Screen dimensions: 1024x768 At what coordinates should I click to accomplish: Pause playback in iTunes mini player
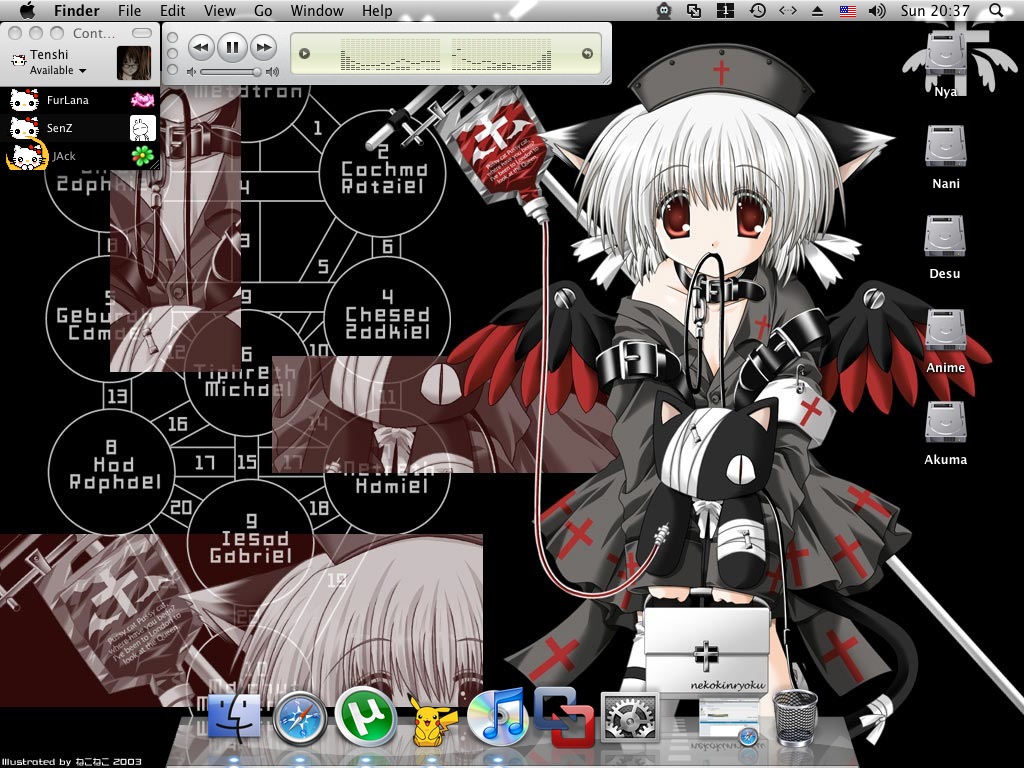pos(232,47)
